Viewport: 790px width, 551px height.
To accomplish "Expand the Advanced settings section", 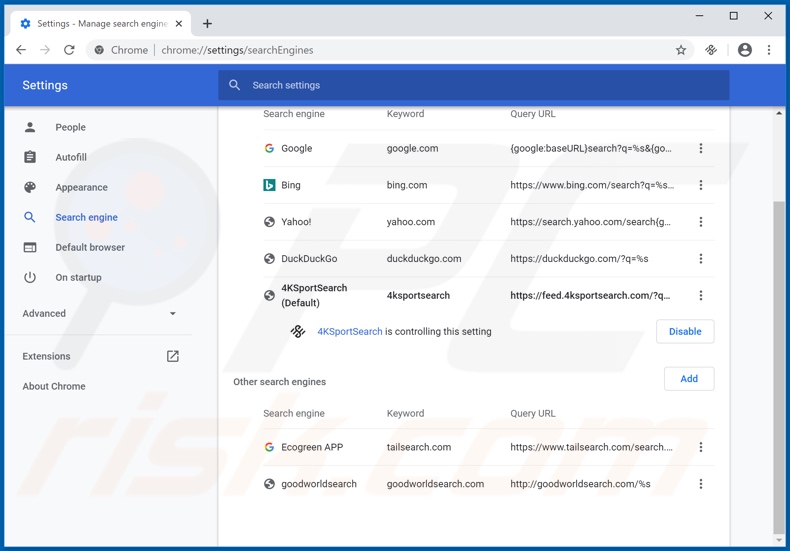I will point(99,313).
